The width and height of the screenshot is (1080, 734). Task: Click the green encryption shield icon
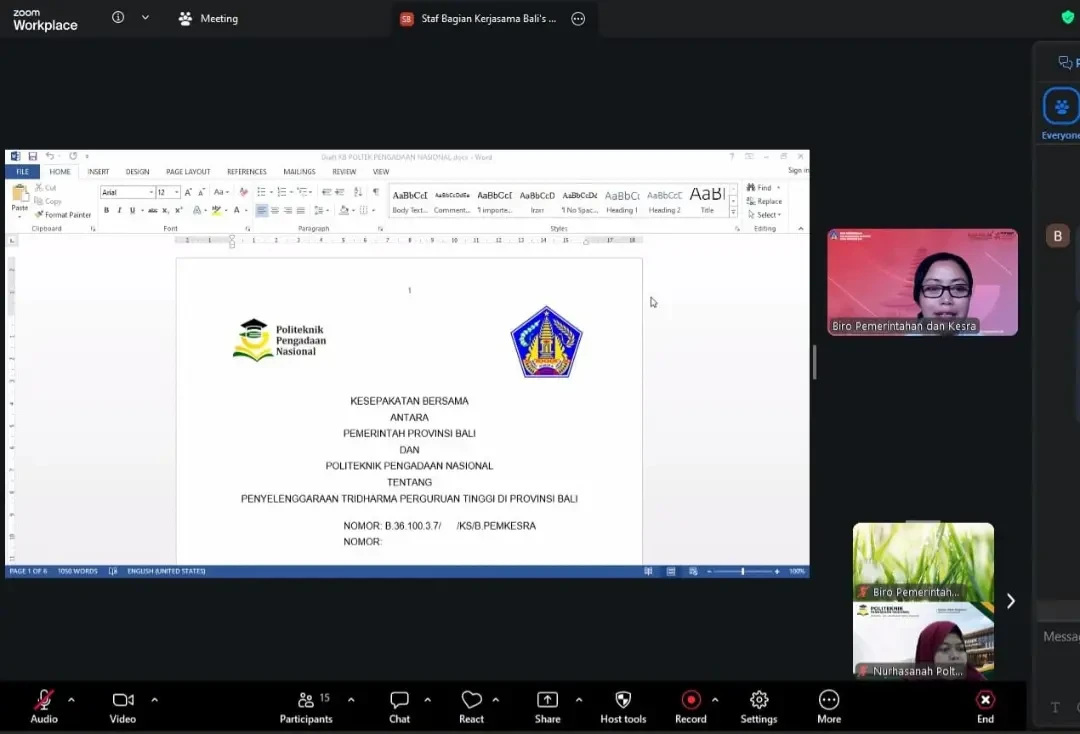(x=1068, y=17)
